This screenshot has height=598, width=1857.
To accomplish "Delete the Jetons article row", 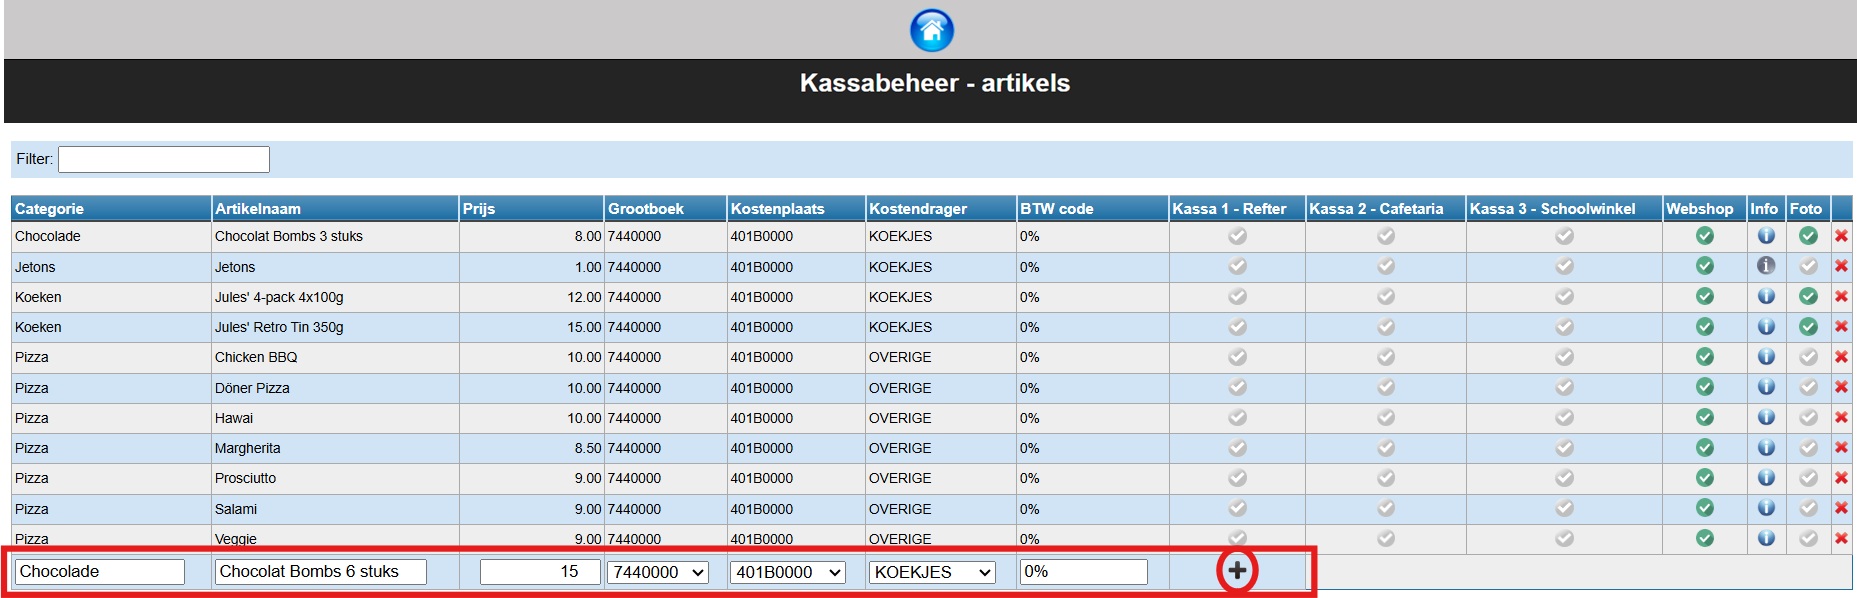I will click(x=1840, y=267).
